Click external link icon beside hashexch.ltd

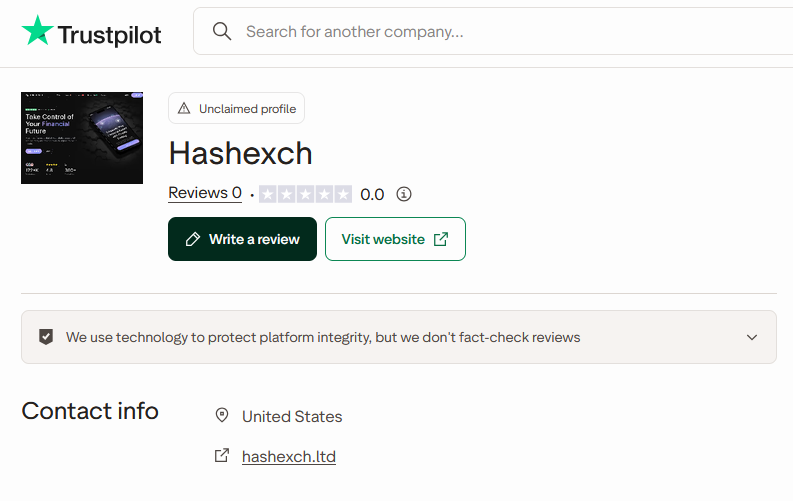[x=222, y=456]
